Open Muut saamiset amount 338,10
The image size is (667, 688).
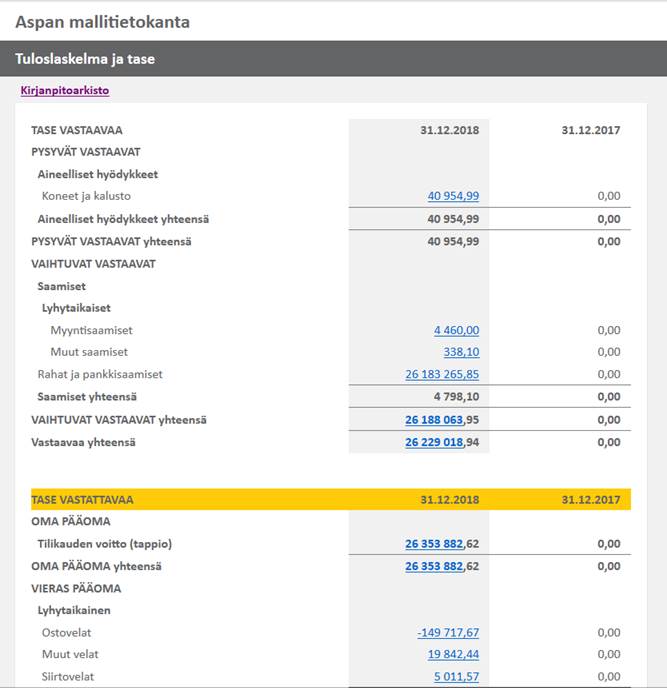point(461,352)
